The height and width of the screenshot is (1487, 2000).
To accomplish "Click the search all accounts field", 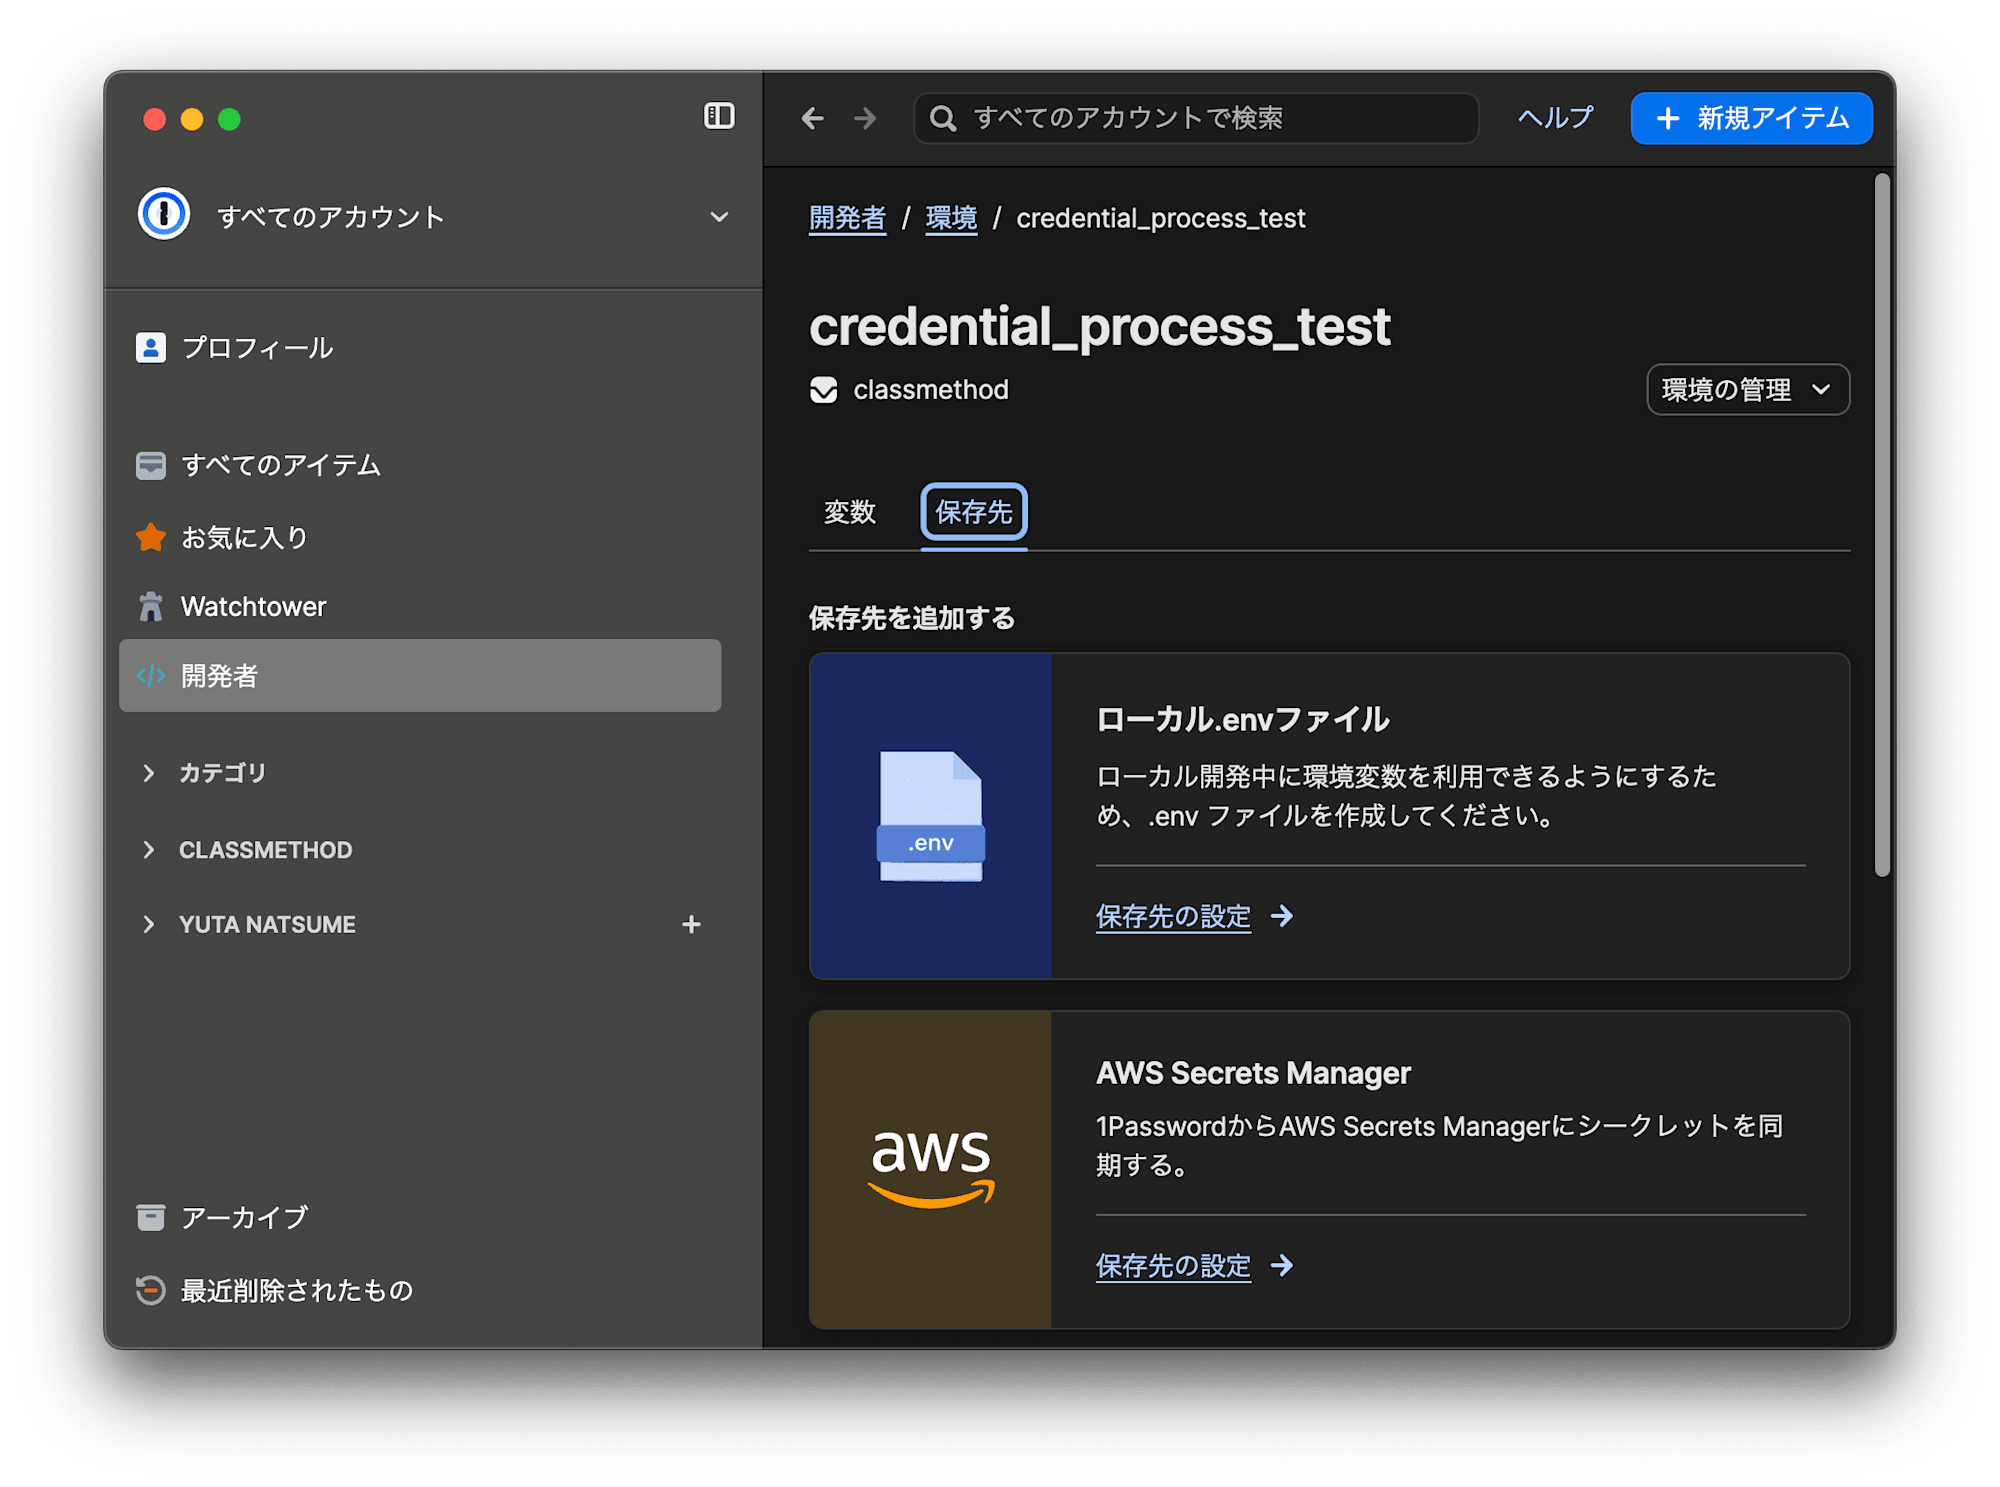I will point(1196,119).
